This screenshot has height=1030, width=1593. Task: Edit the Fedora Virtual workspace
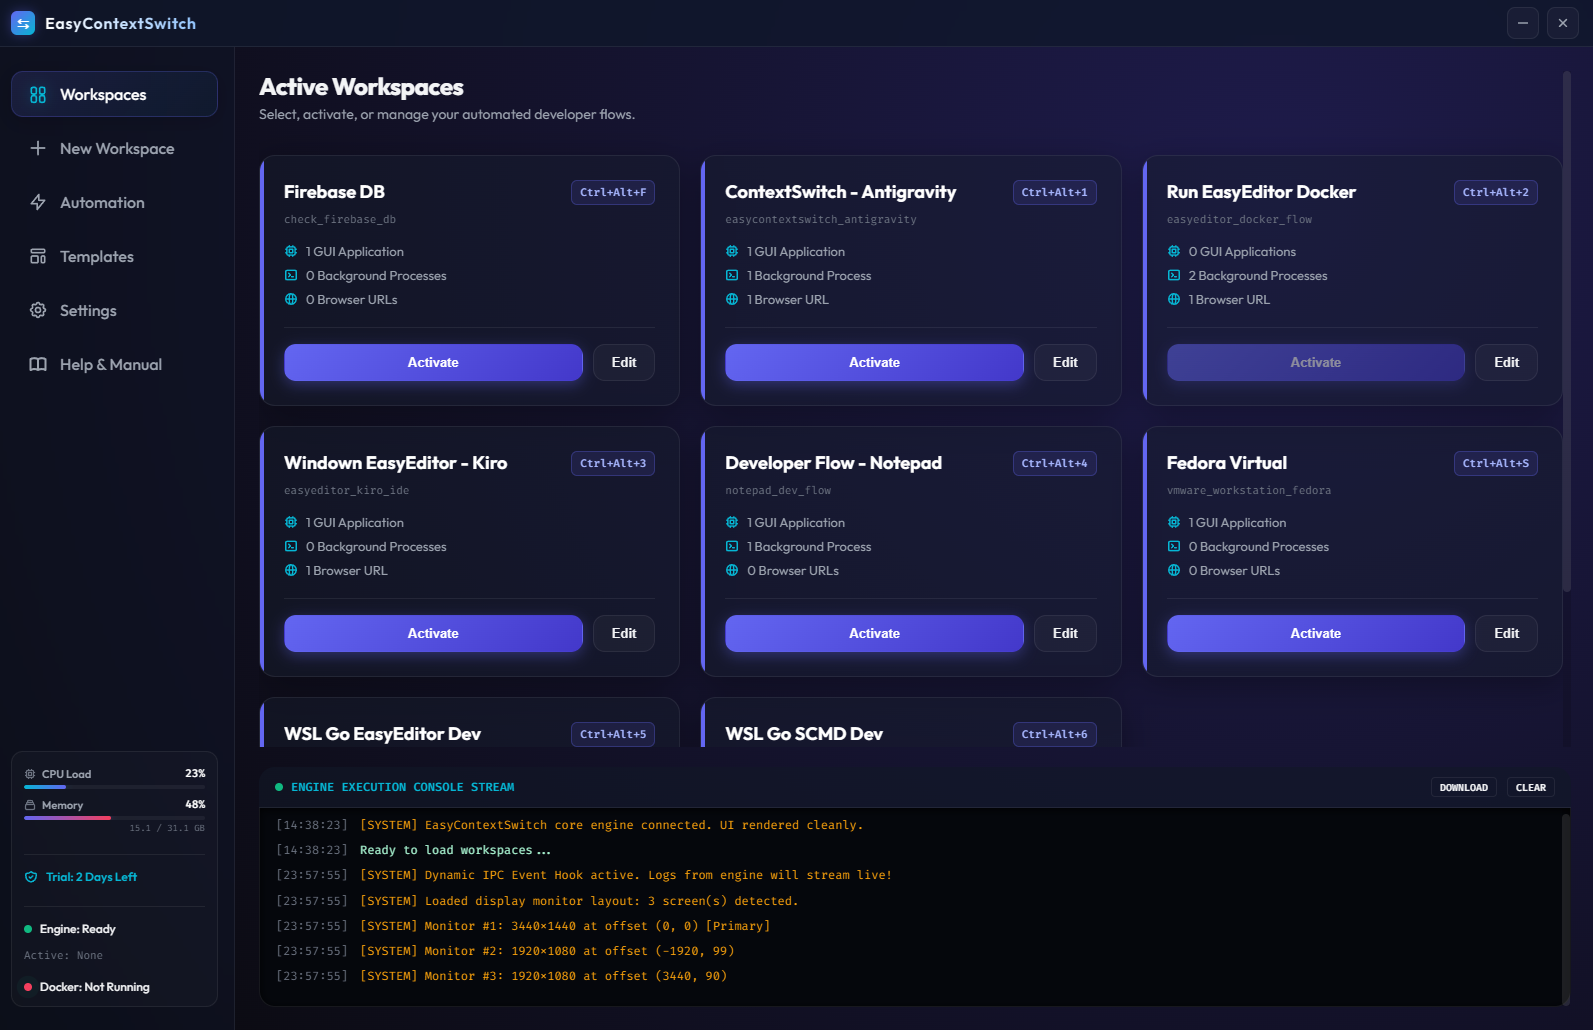click(x=1506, y=633)
